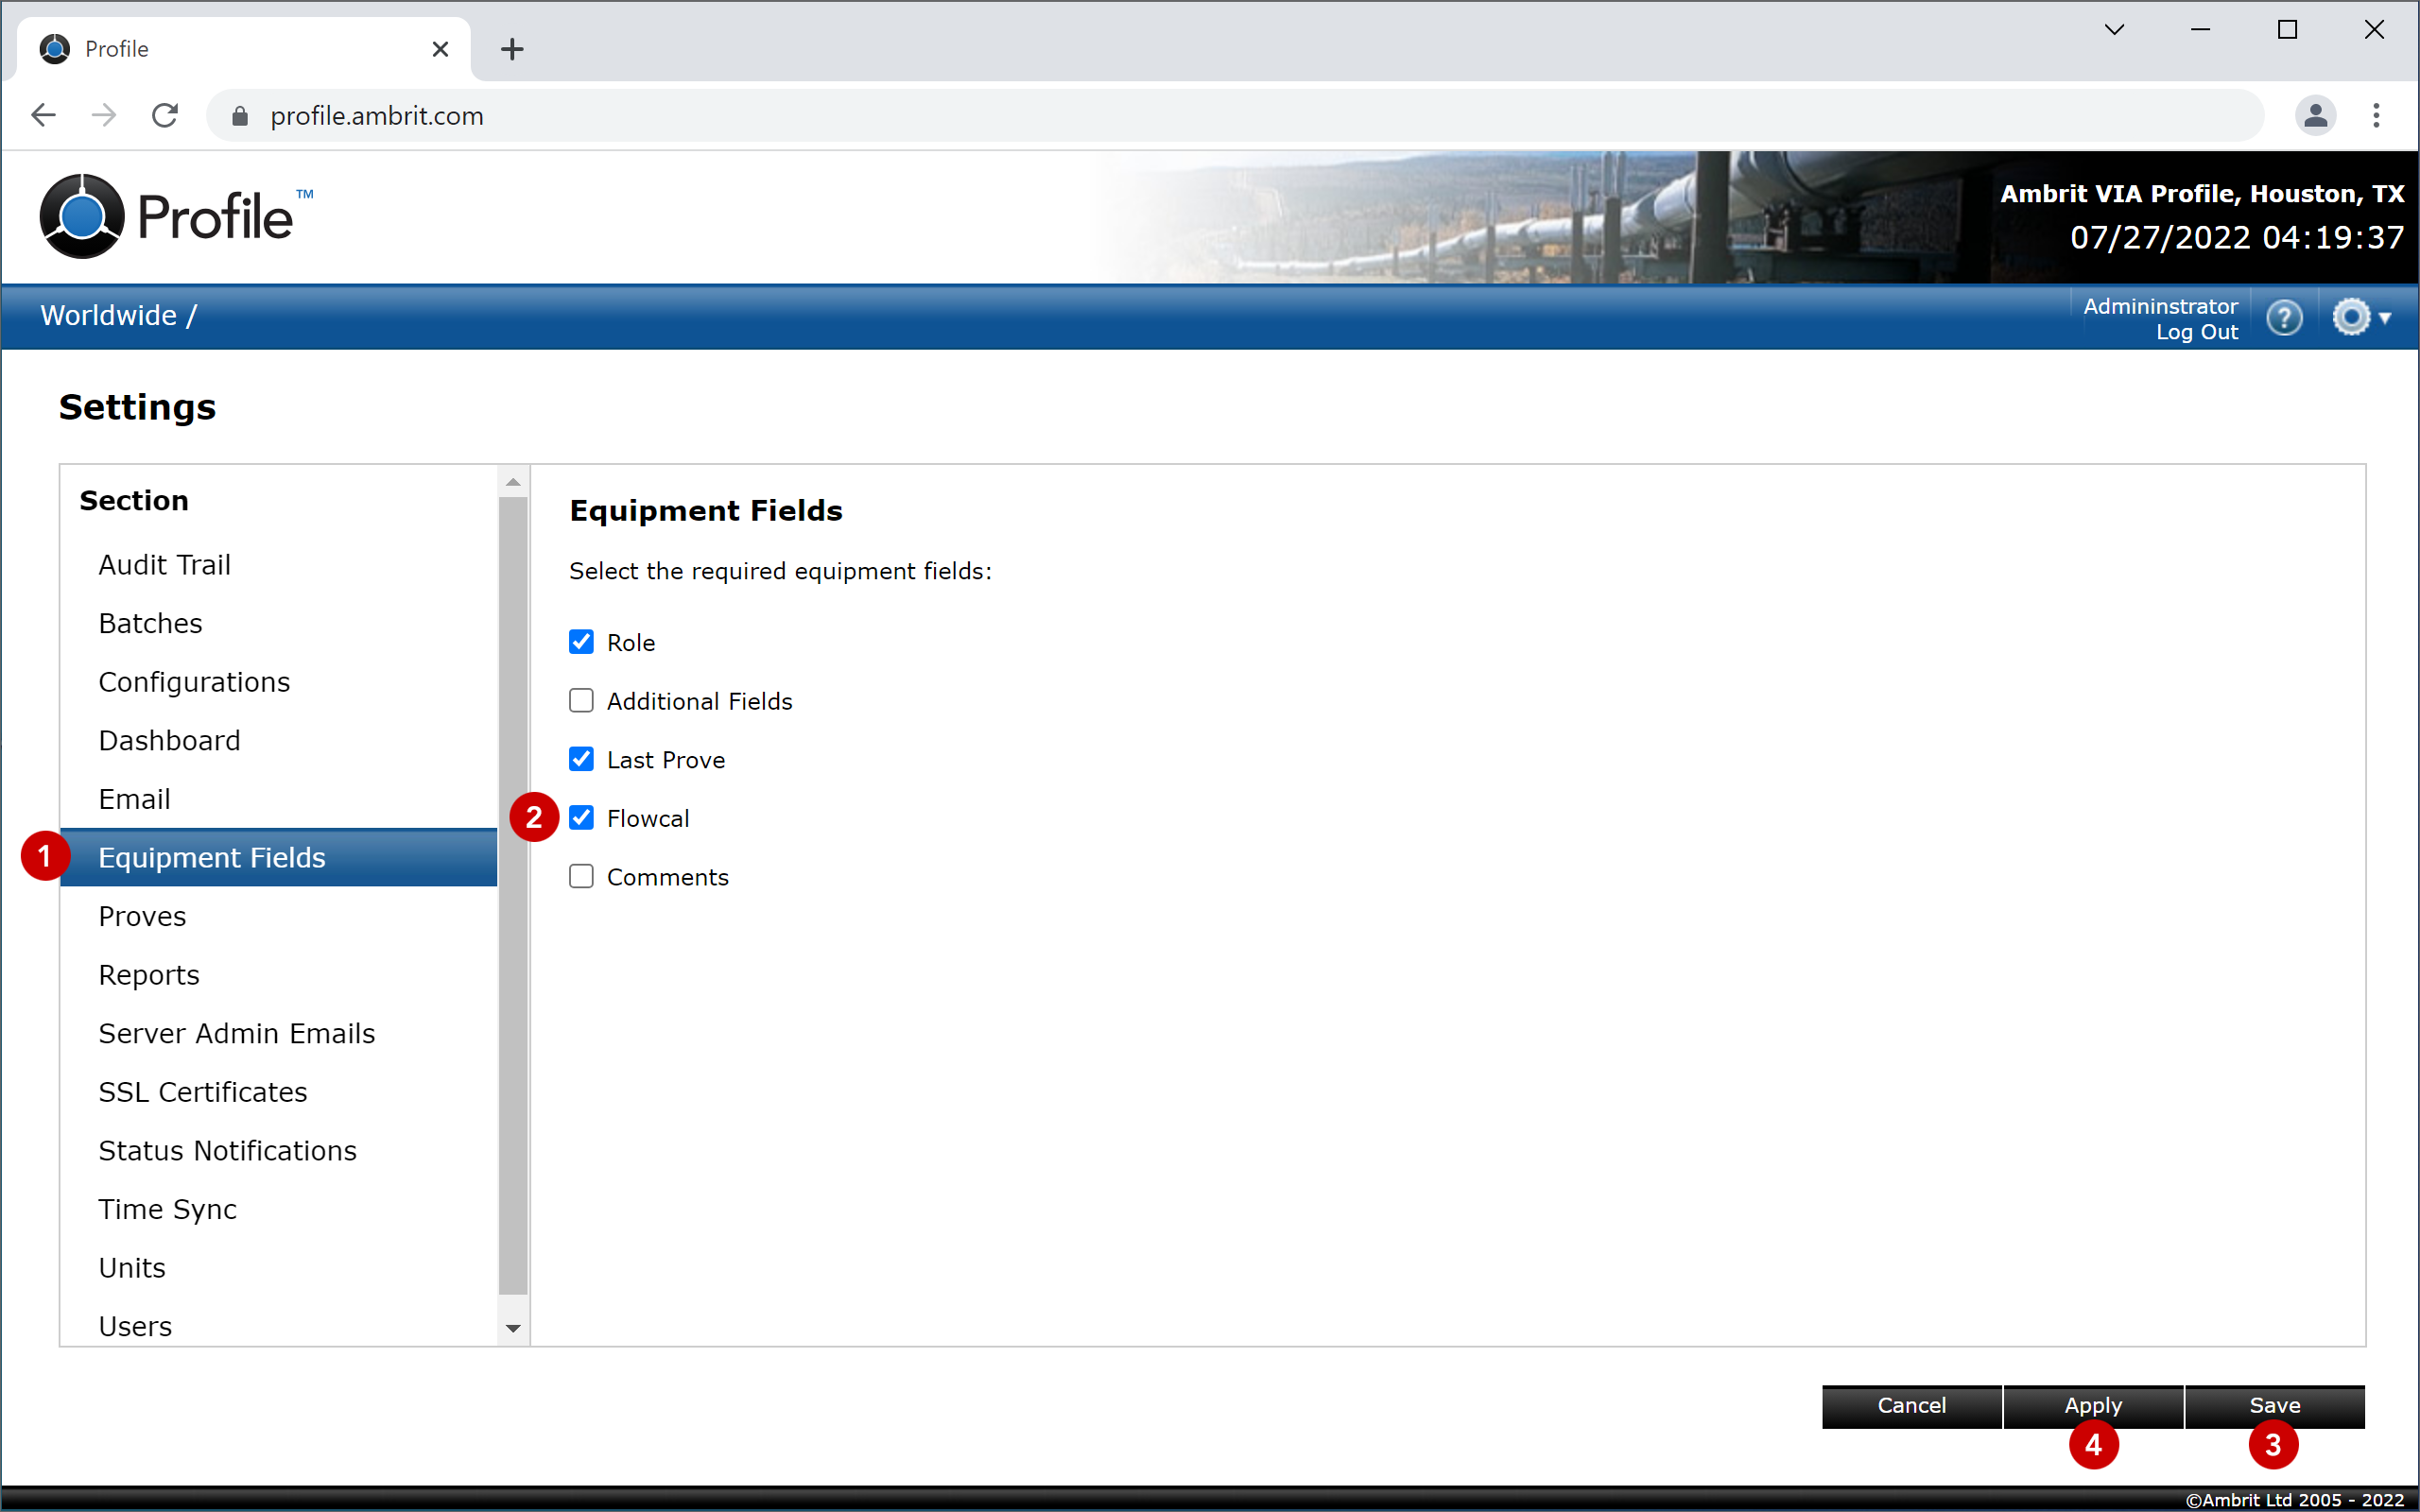Select Email section
2420x1512 pixels.
(x=279, y=799)
